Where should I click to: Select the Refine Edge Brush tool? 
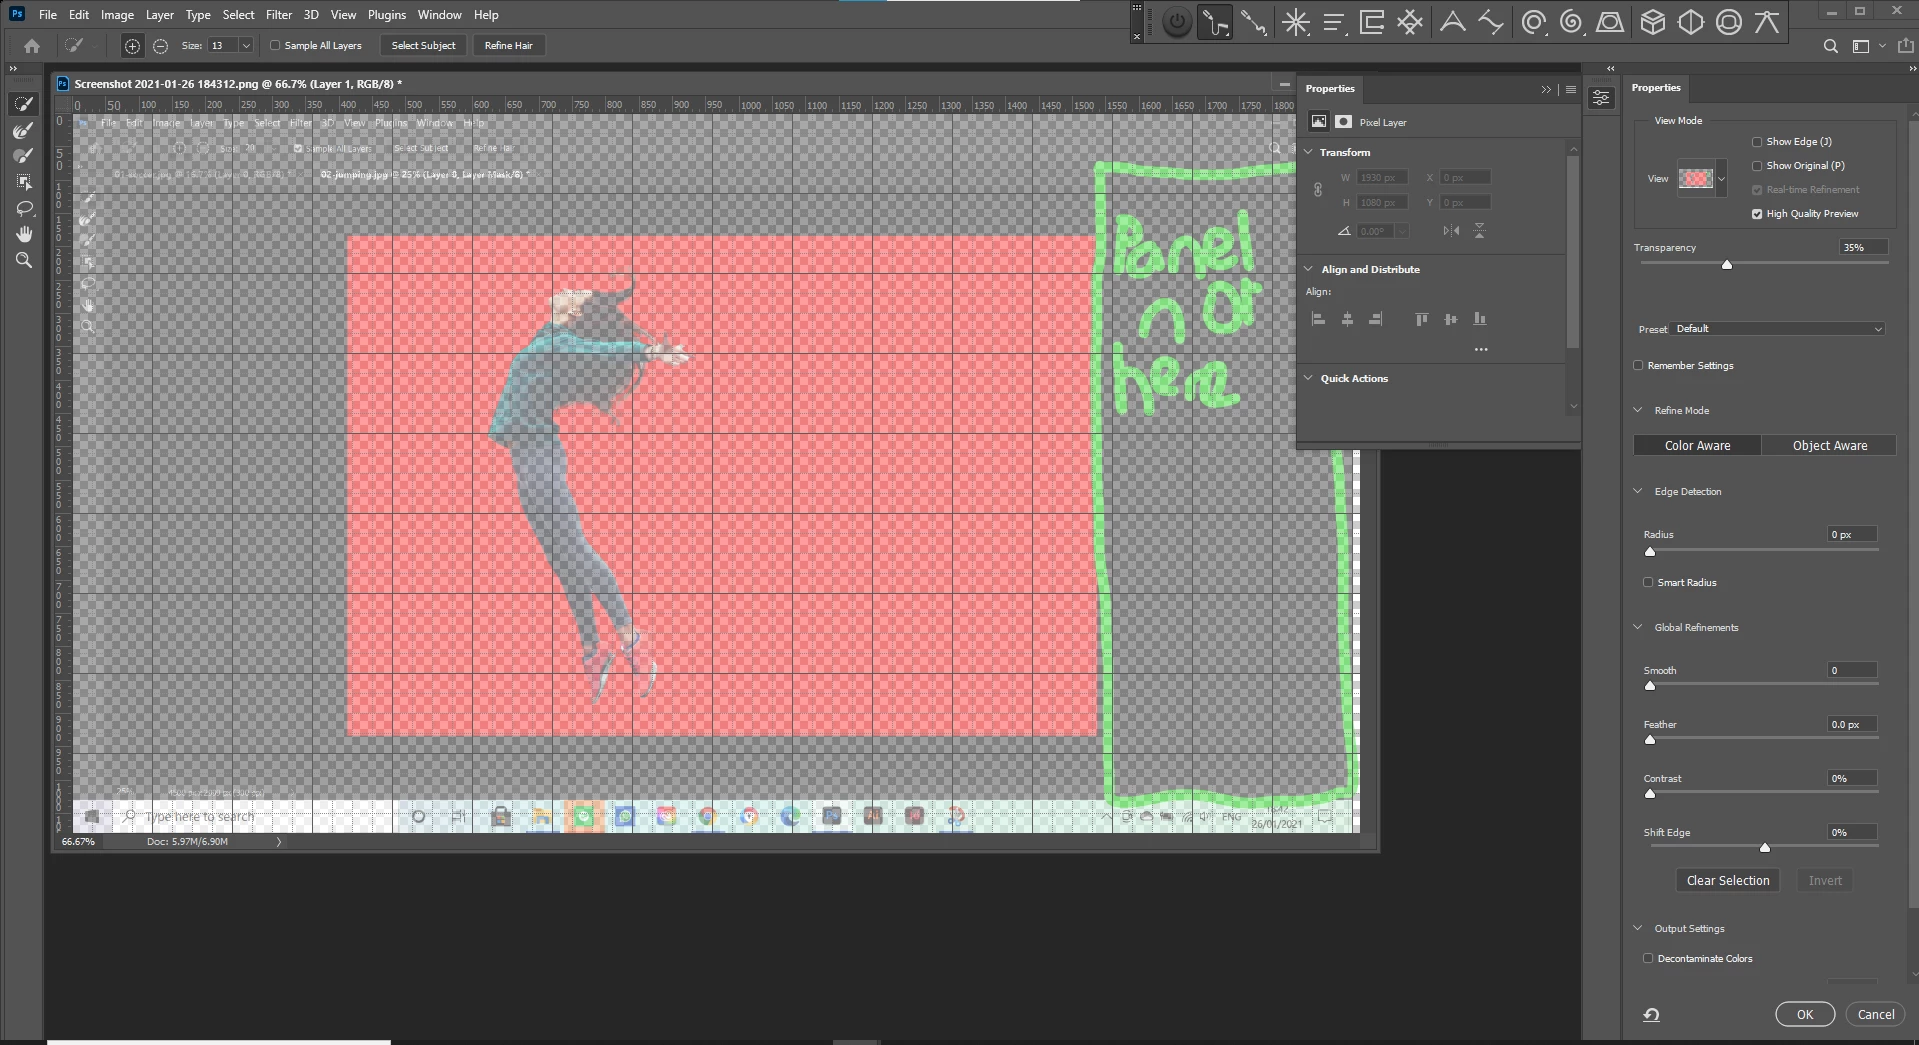[24, 130]
